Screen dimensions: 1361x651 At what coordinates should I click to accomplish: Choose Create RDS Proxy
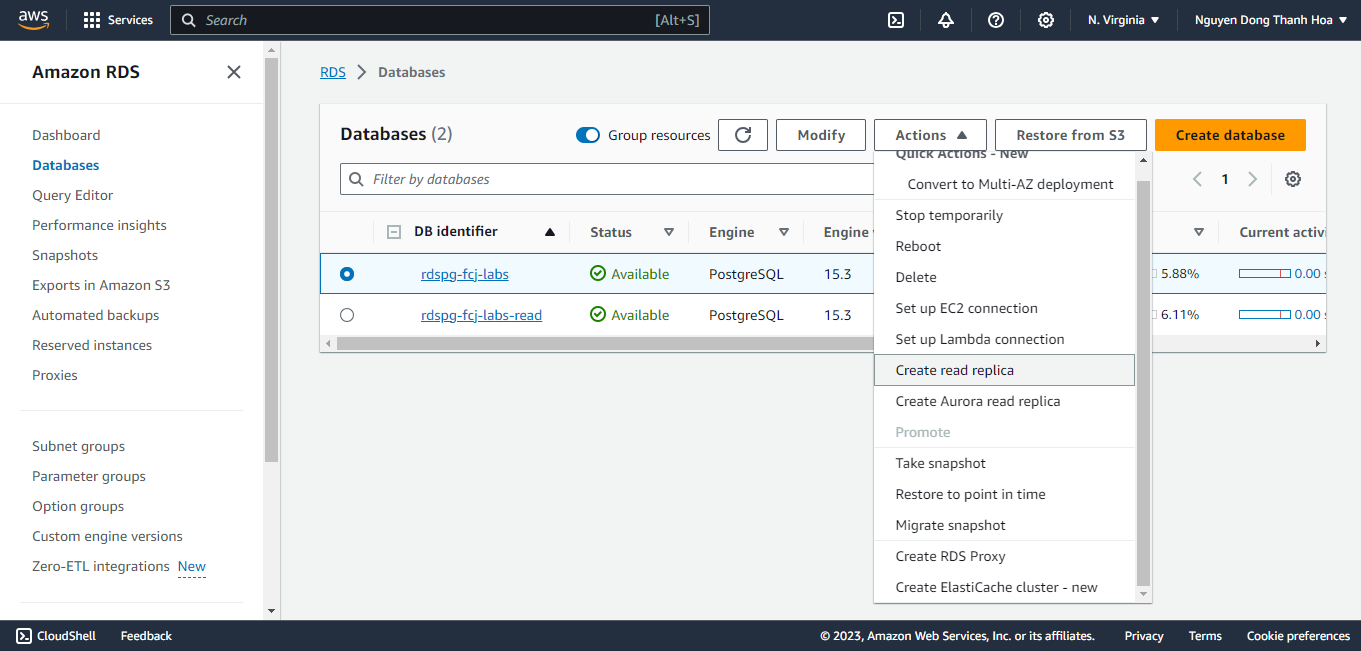click(x=1005, y=556)
